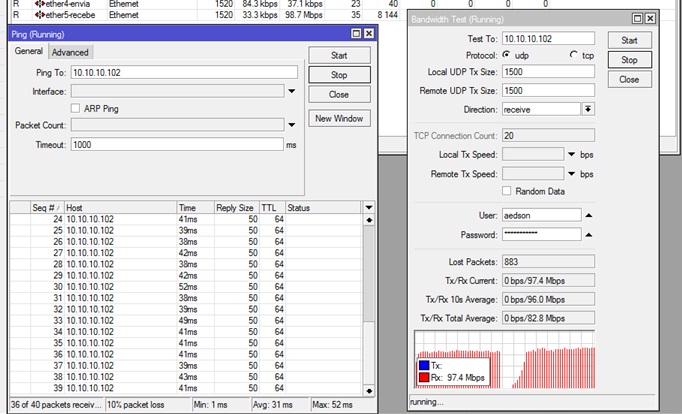Click the Test To address field
The height and width of the screenshot is (414, 682).
tap(548, 38)
